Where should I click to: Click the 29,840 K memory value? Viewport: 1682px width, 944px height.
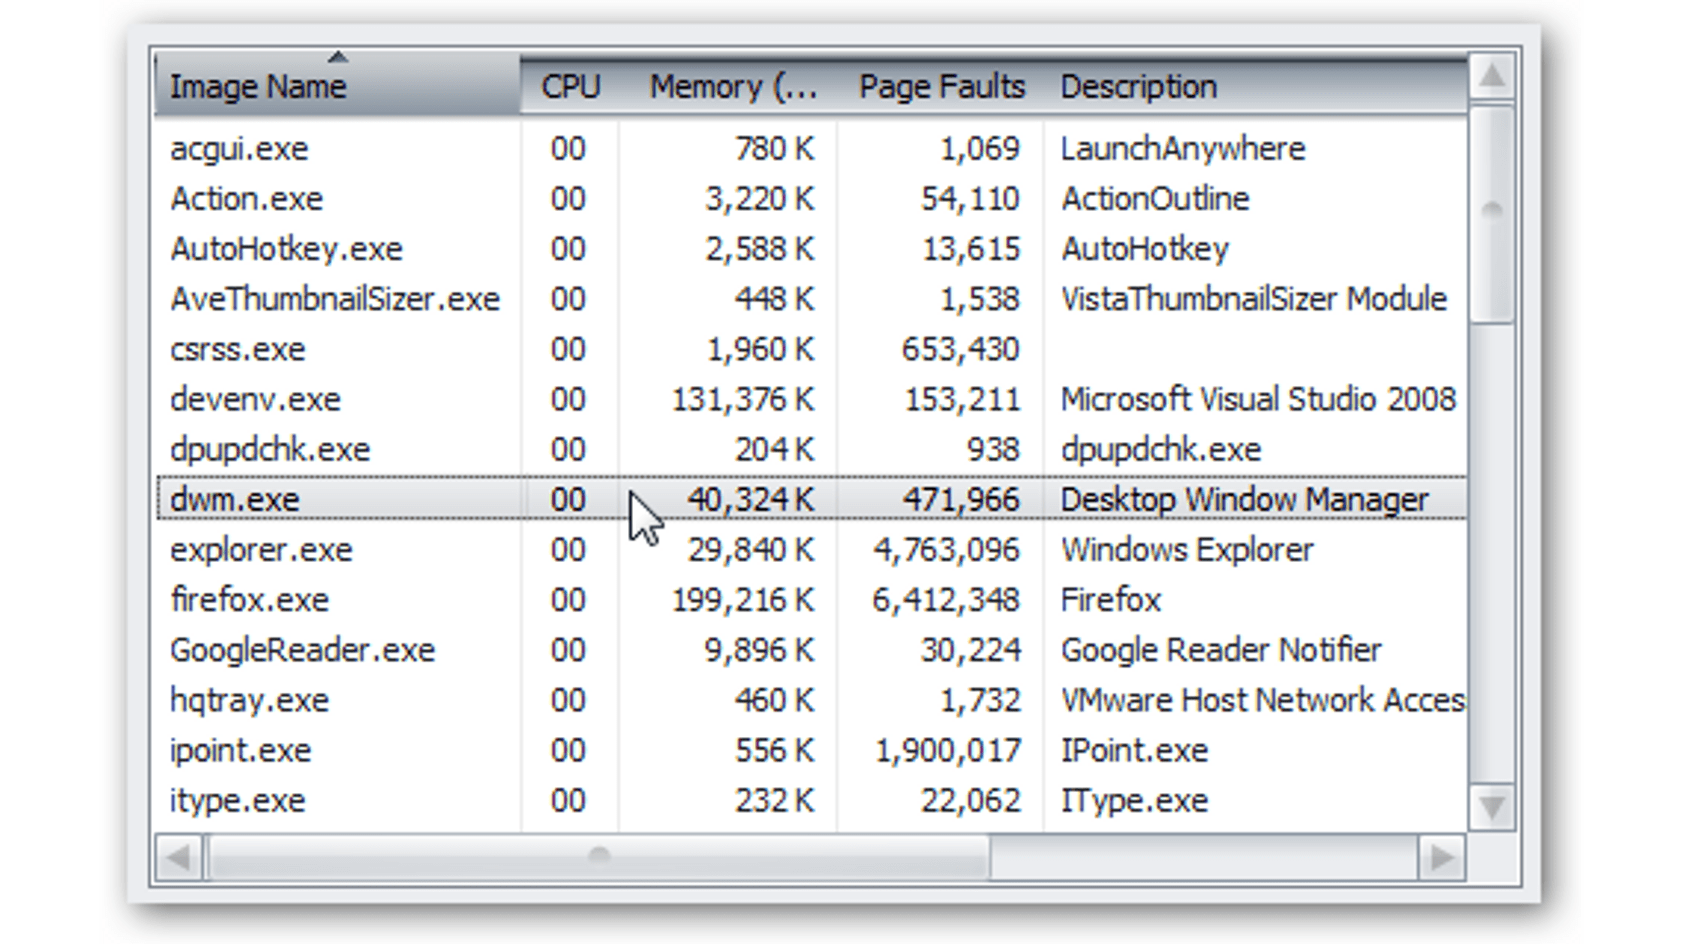pyautogui.click(x=751, y=549)
